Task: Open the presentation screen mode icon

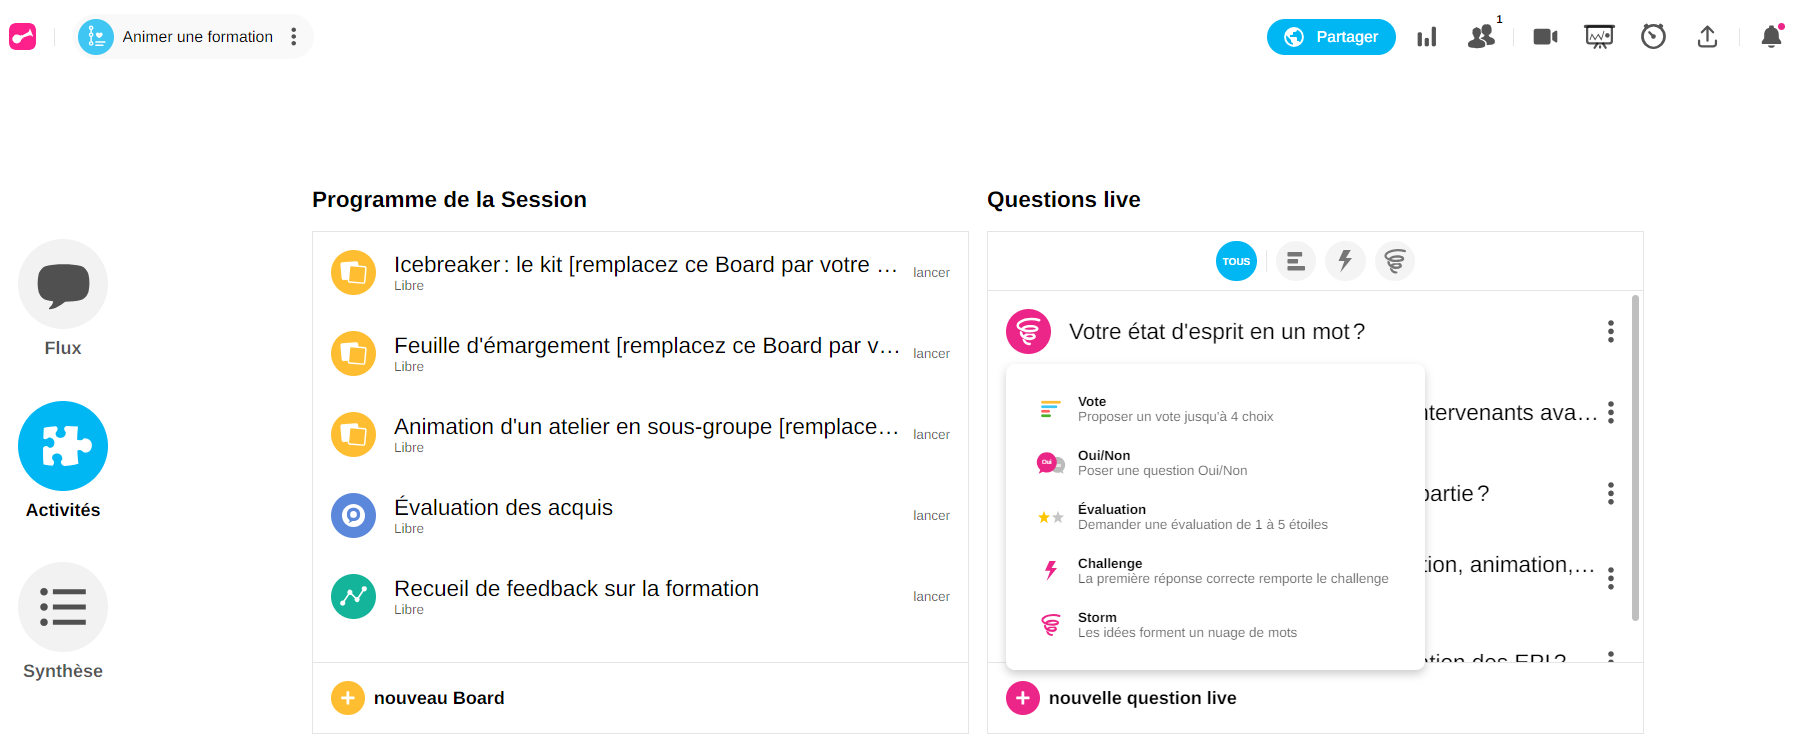Action: pyautogui.click(x=1599, y=37)
